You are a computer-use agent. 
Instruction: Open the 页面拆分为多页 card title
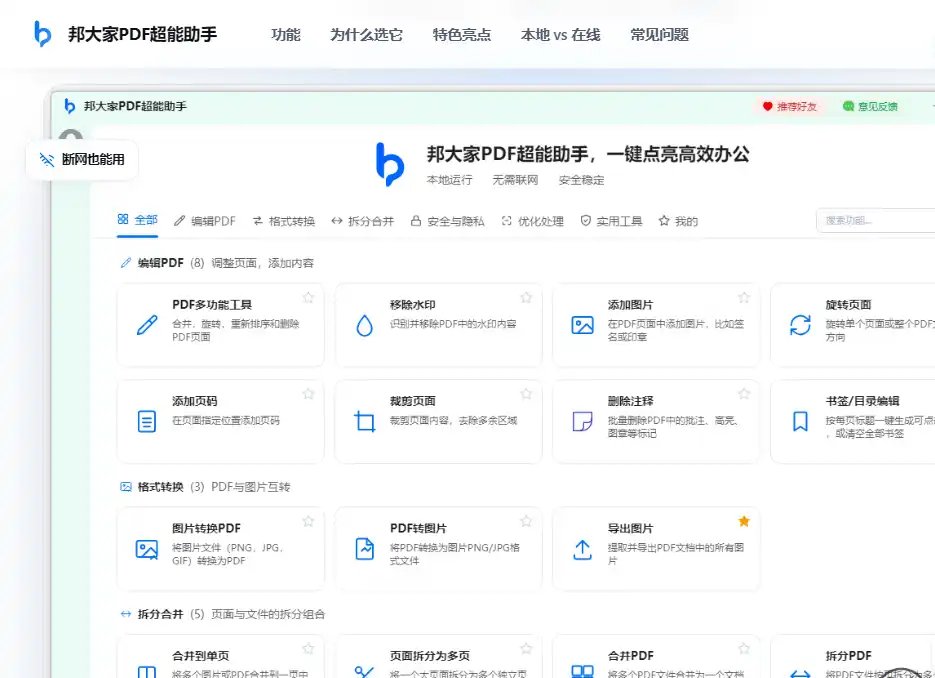429,656
